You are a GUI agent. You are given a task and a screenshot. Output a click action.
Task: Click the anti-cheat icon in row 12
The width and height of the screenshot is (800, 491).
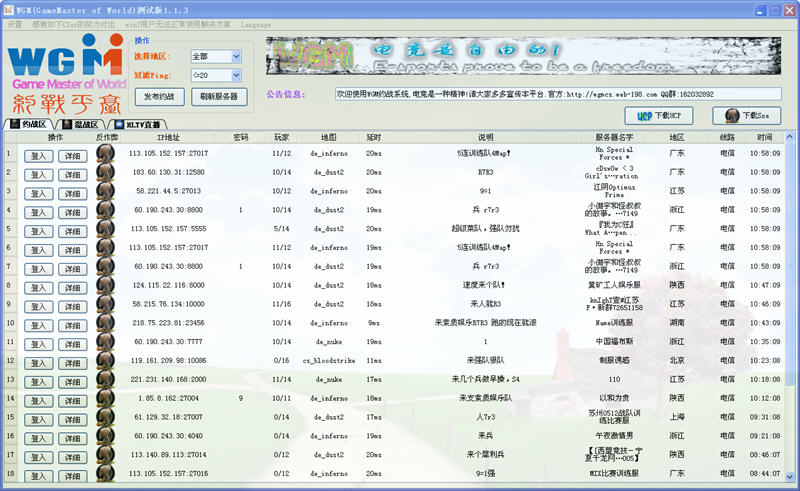106,361
